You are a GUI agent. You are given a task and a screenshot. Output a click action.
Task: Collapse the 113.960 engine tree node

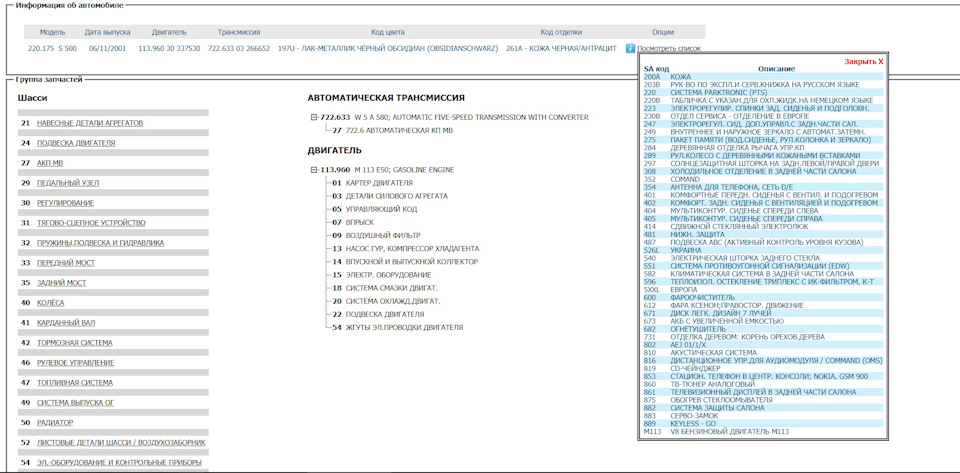(314, 169)
